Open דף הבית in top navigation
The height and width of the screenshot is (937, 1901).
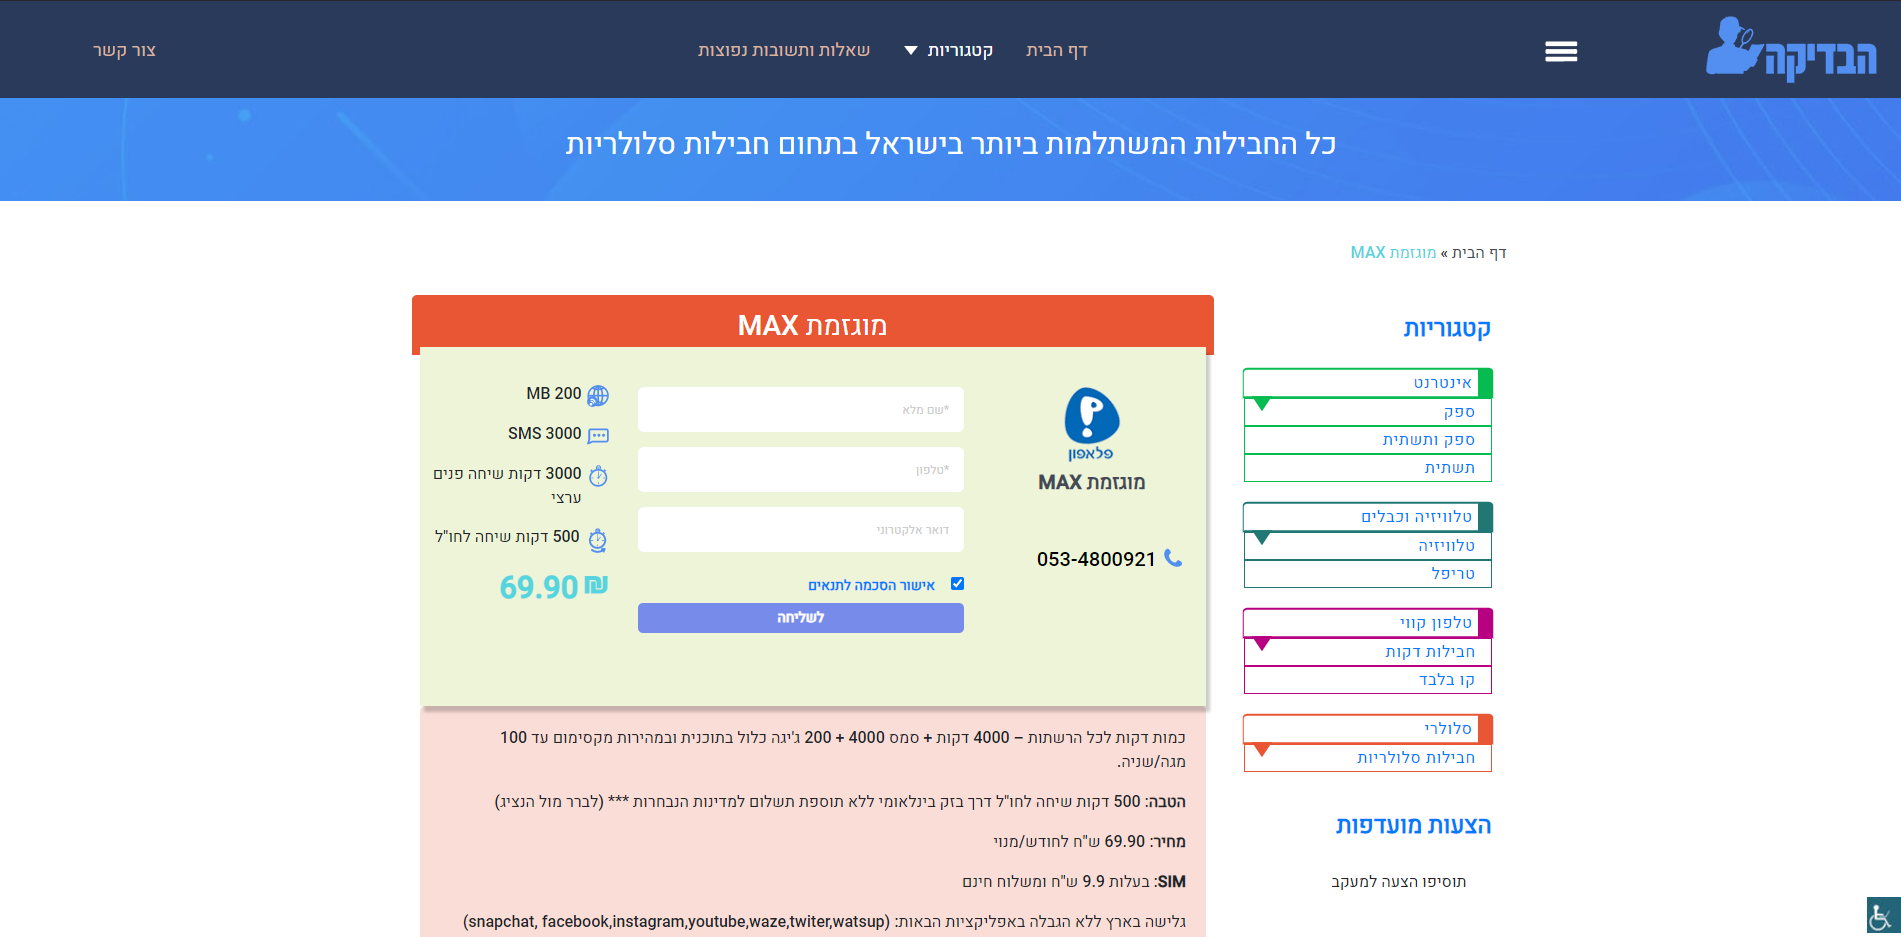point(1056,50)
